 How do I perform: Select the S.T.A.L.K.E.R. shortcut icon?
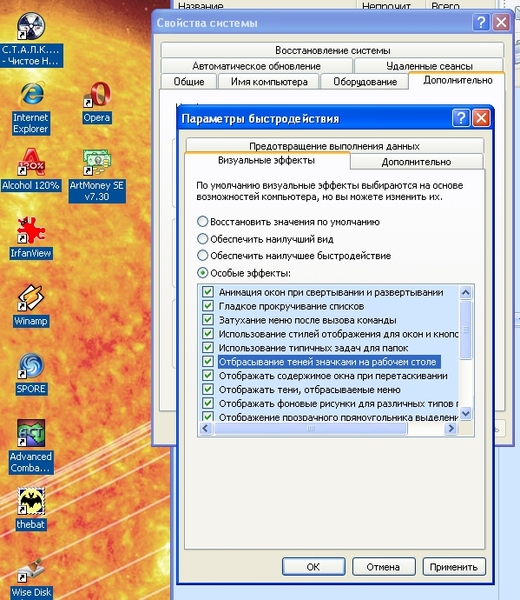(31, 26)
